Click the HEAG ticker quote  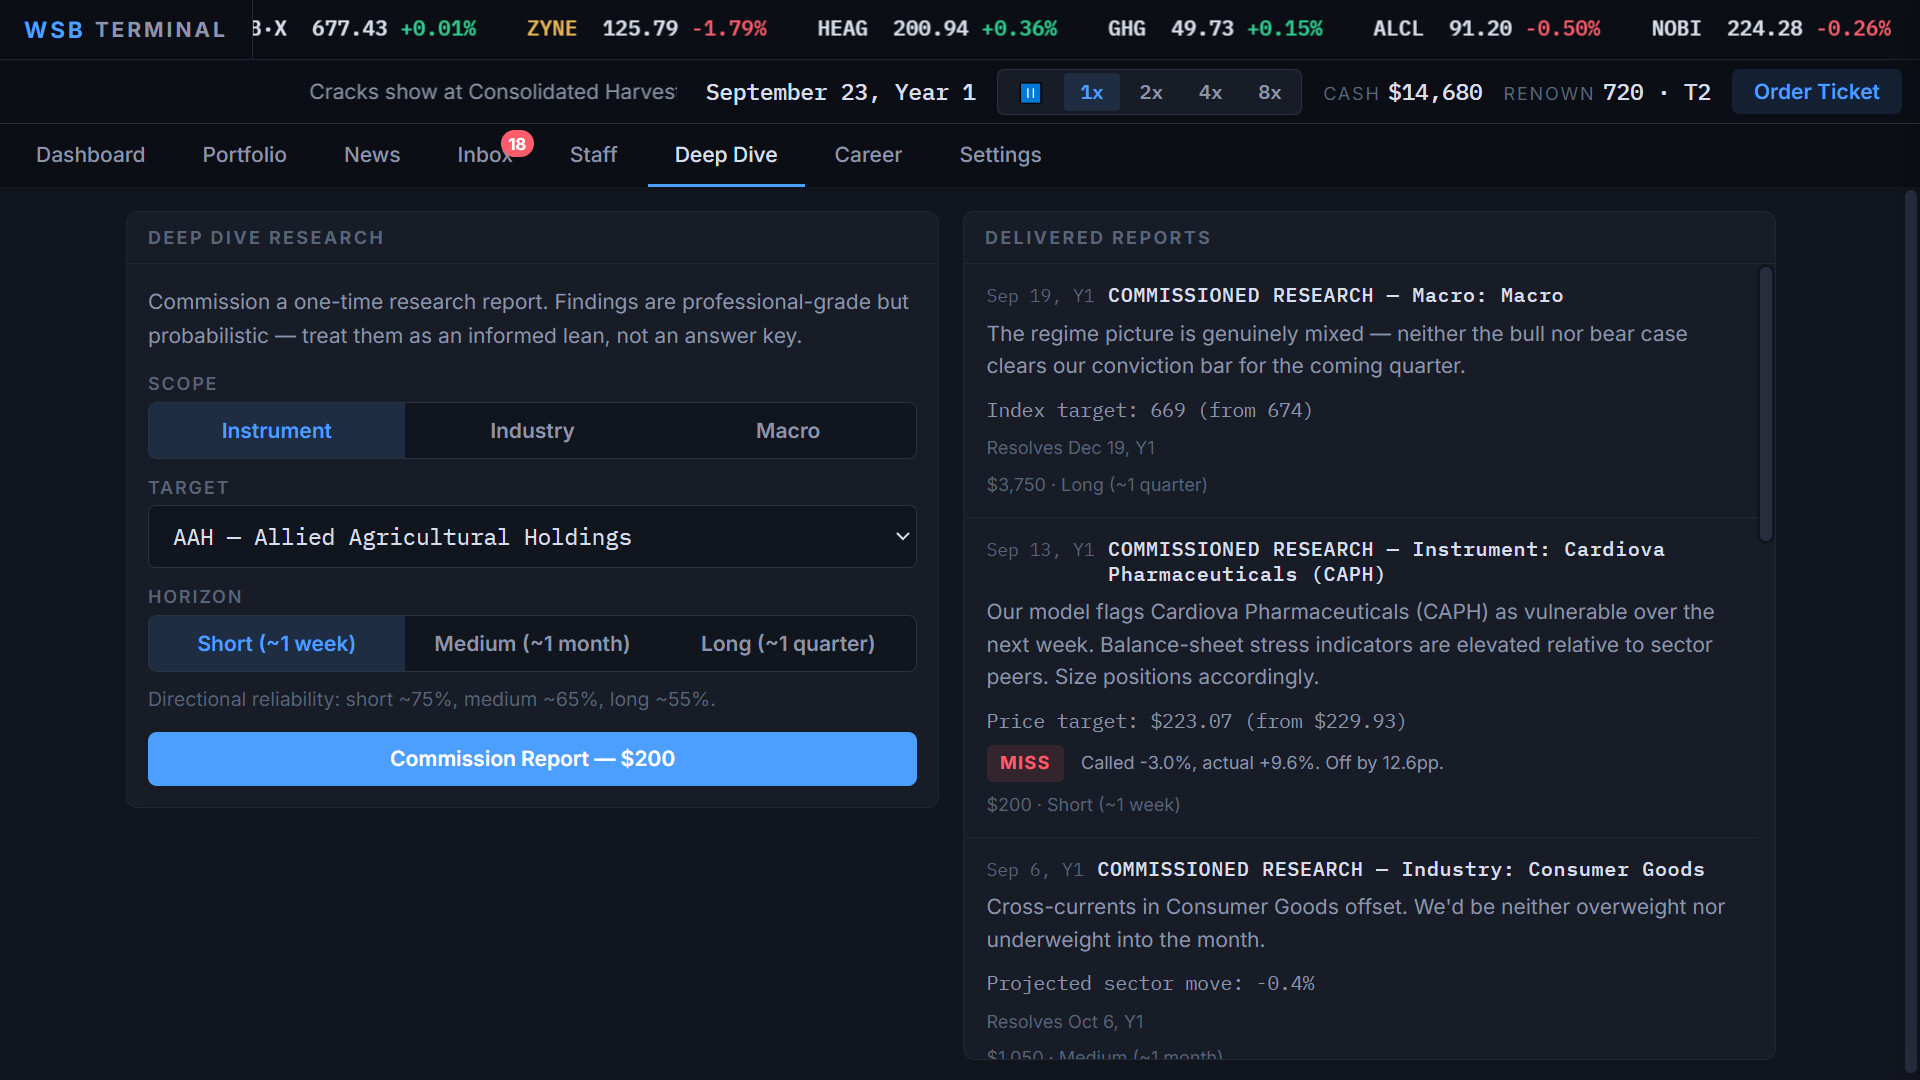pyautogui.click(x=937, y=29)
